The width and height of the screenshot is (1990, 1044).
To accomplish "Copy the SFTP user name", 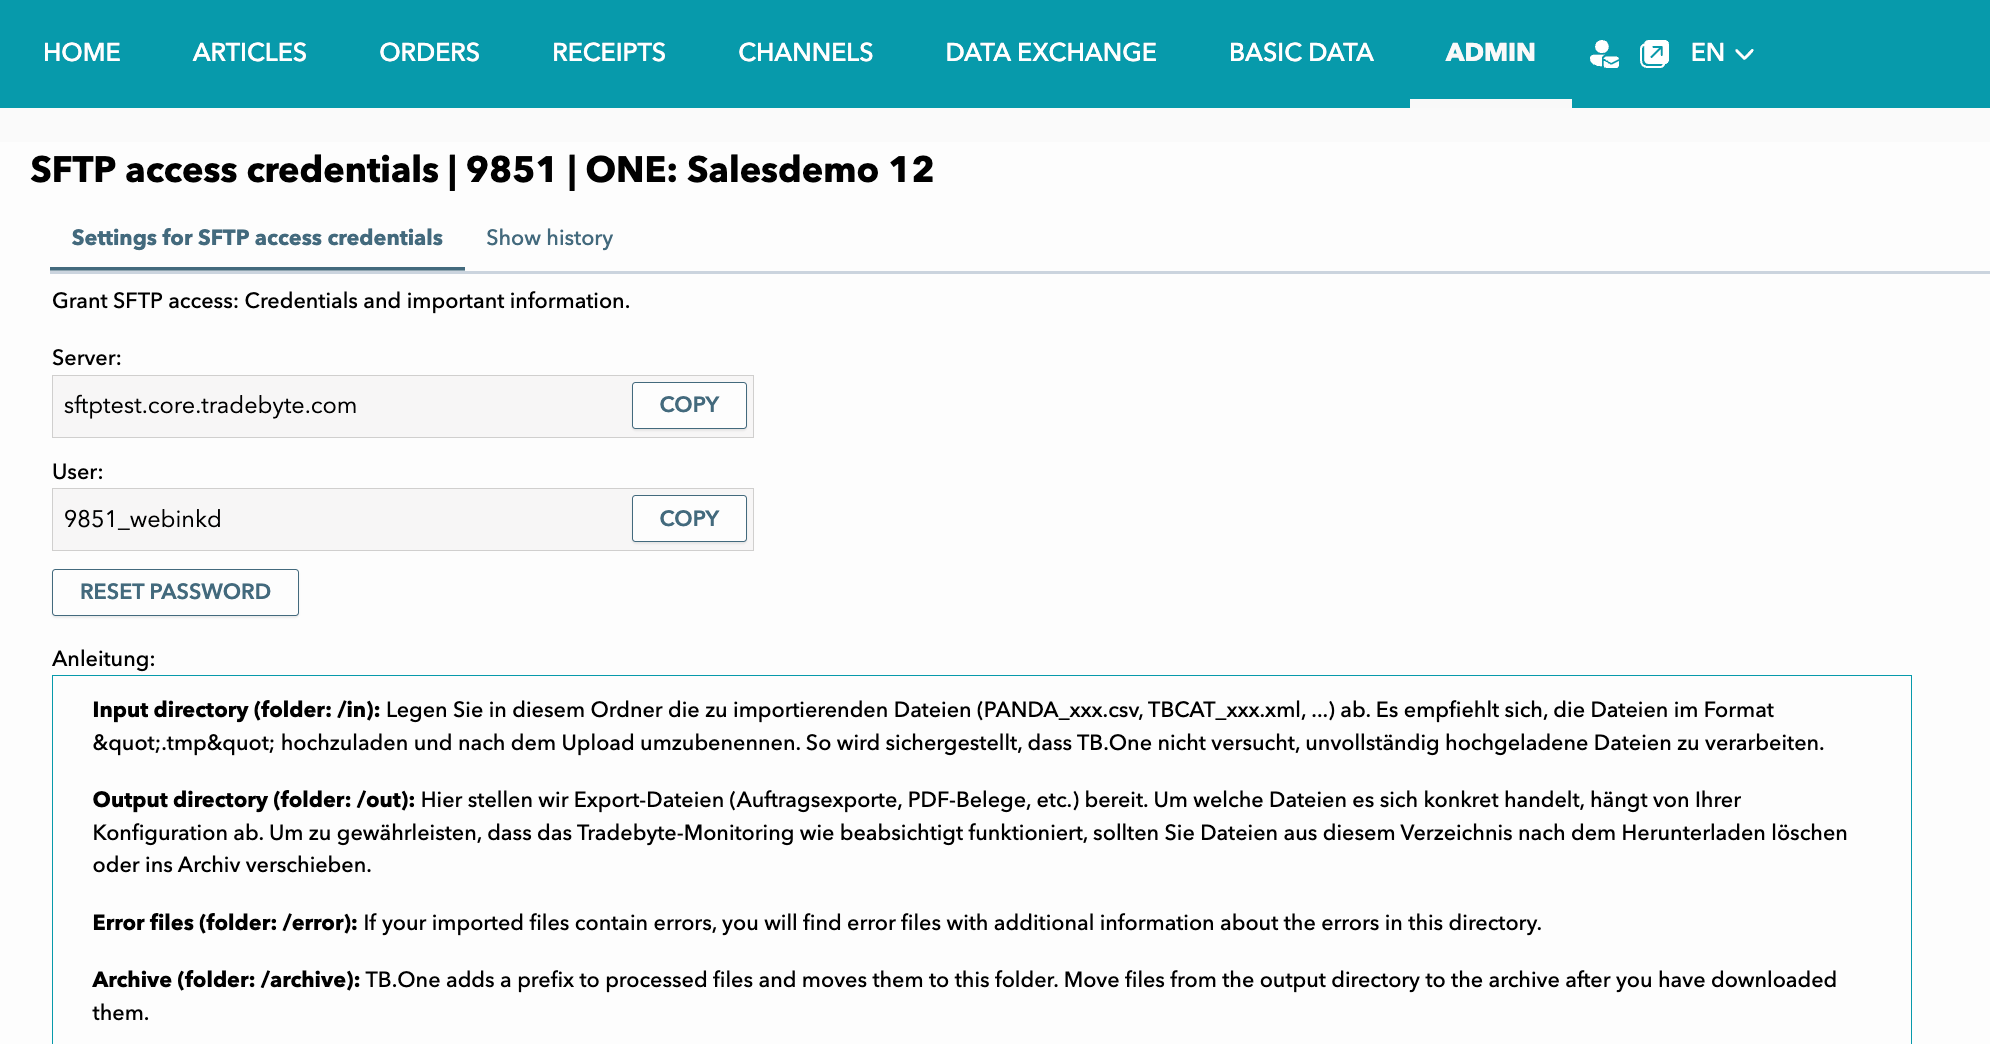I will pyautogui.click(x=688, y=519).
